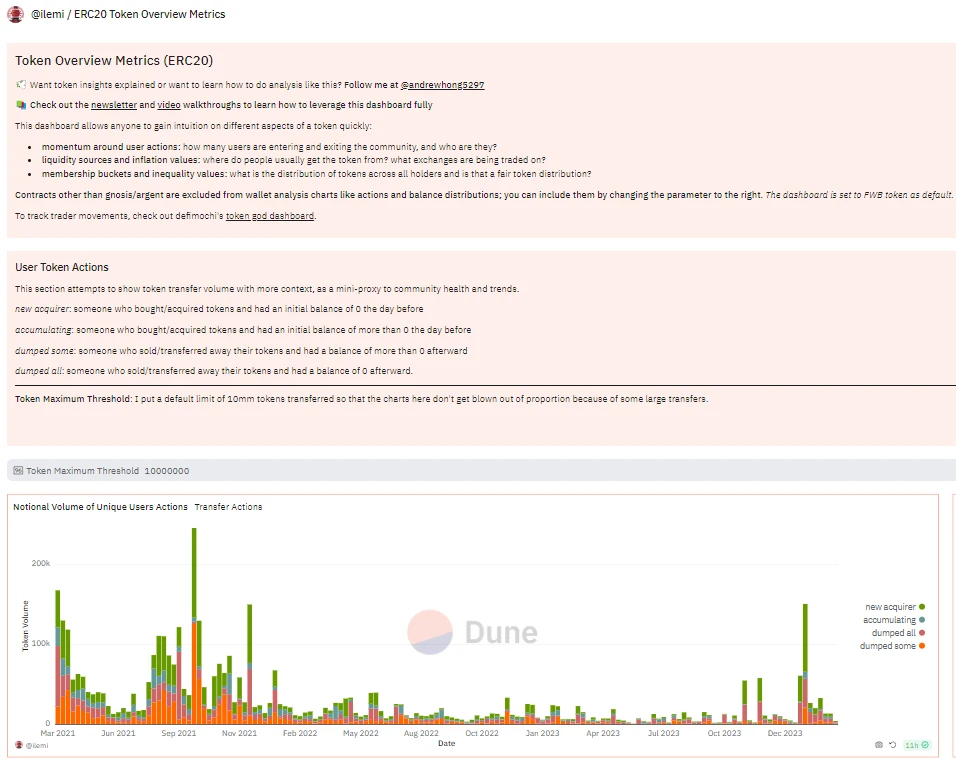Toggle the accumulating legend series
The width and height of the screenshot is (956, 763).
[894, 620]
